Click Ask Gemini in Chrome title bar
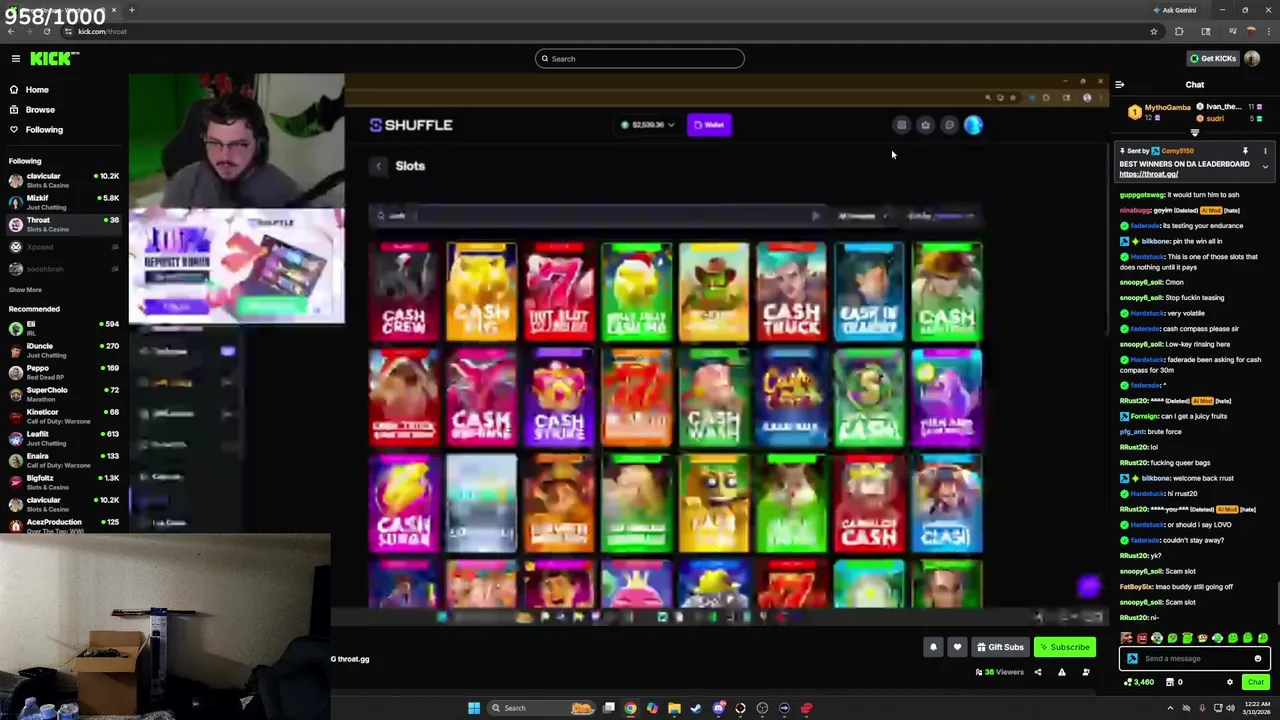The image size is (1280, 720). click(1175, 10)
